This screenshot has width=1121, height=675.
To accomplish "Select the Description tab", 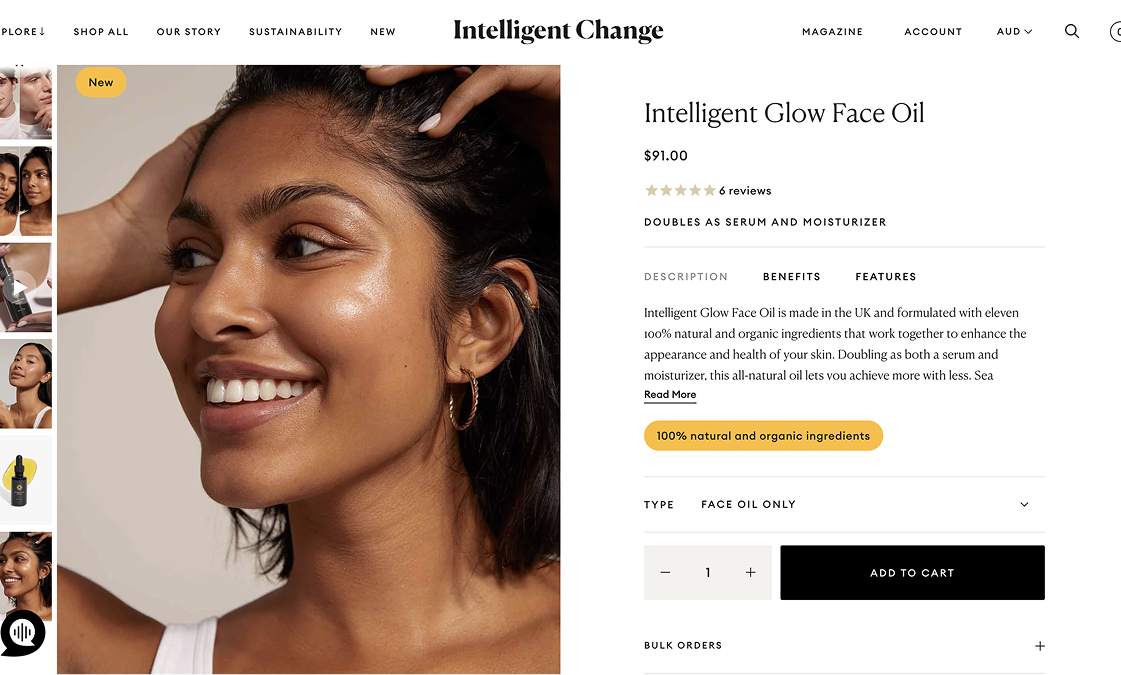I will tap(686, 277).
